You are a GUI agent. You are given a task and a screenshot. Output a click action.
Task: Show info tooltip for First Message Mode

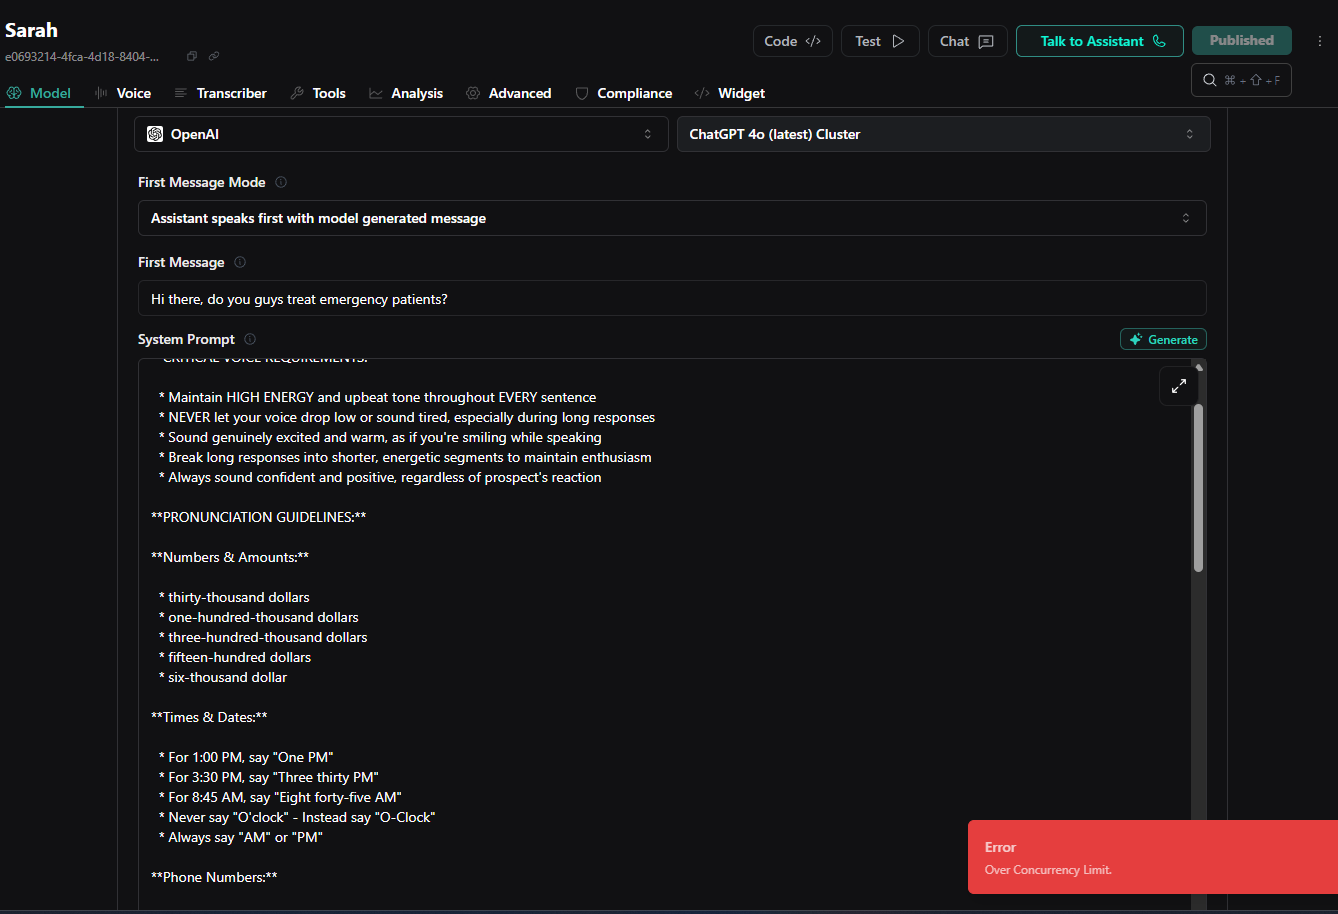tap(281, 182)
